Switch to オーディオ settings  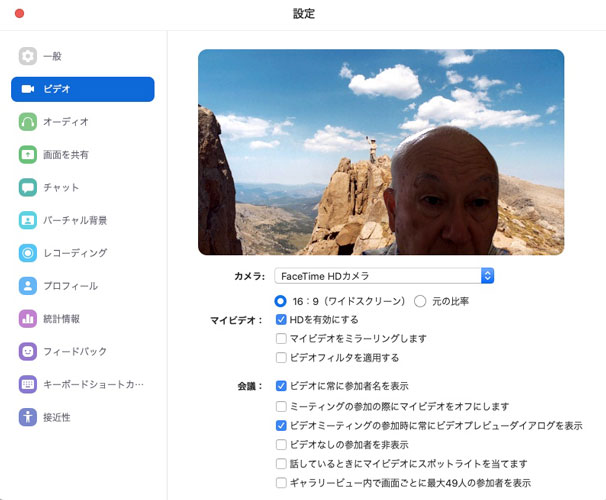click(x=66, y=122)
